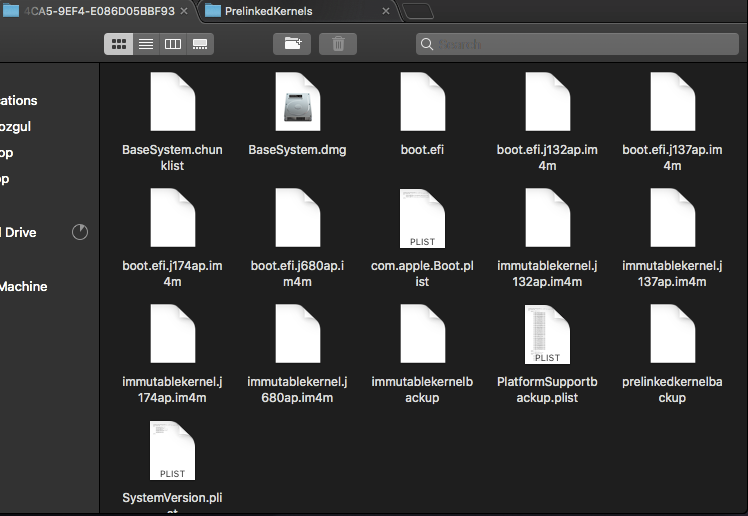748x516 pixels.
Task: Select the immutablekernel.j137ap.im4m file icon
Action: point(673,217)
